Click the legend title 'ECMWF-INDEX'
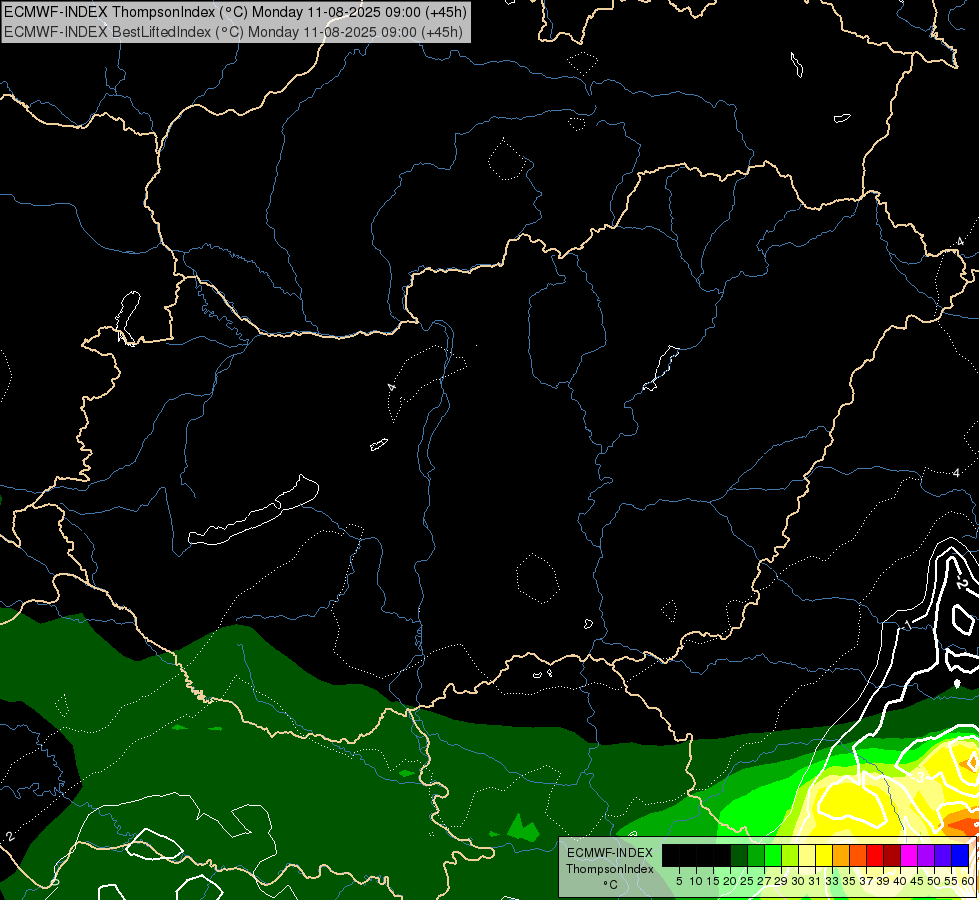Viewport: 979px width, 900px height. point(610,853)
